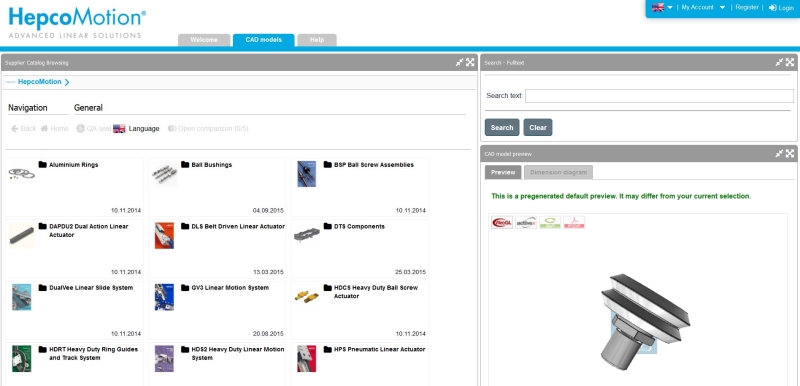Click the DAPDU2 actuator thumbnail image

[x=22, y=236]
